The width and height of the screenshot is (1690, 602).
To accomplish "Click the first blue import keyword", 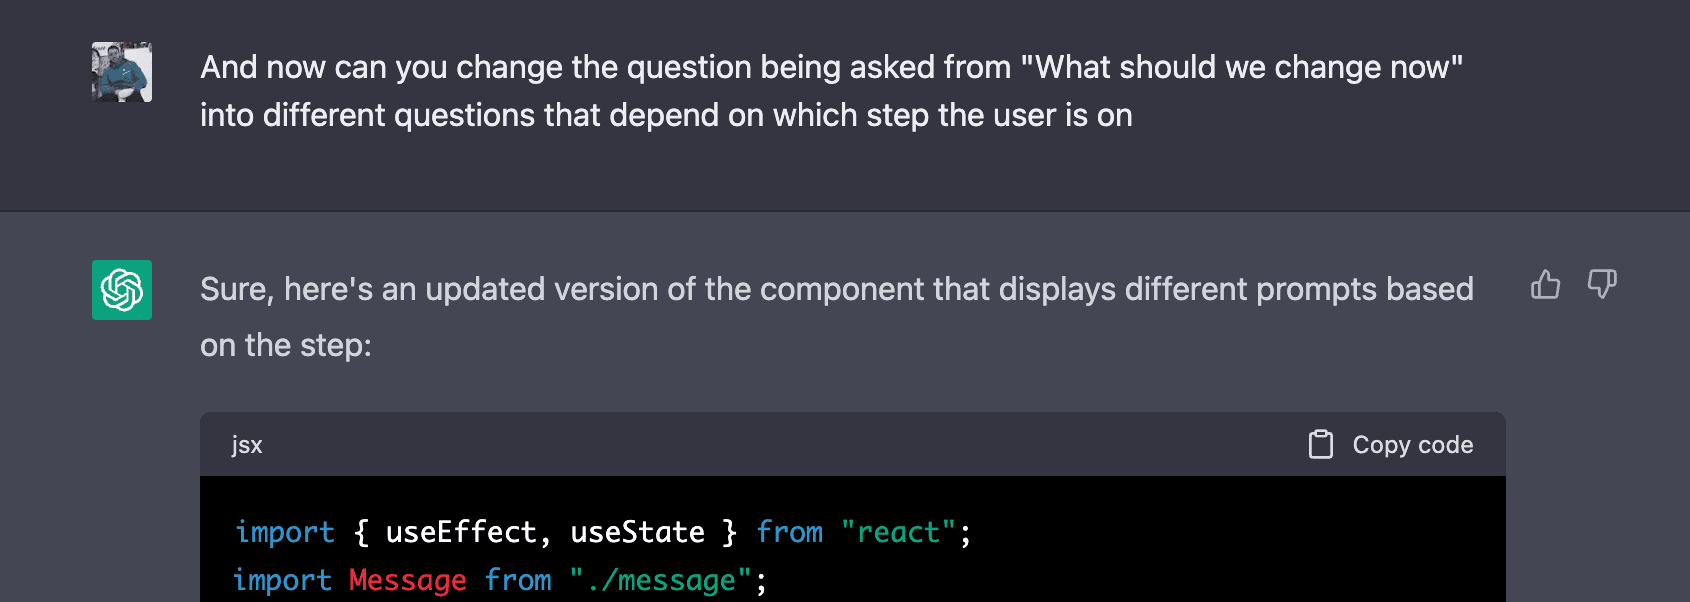I will click(284, 532).
